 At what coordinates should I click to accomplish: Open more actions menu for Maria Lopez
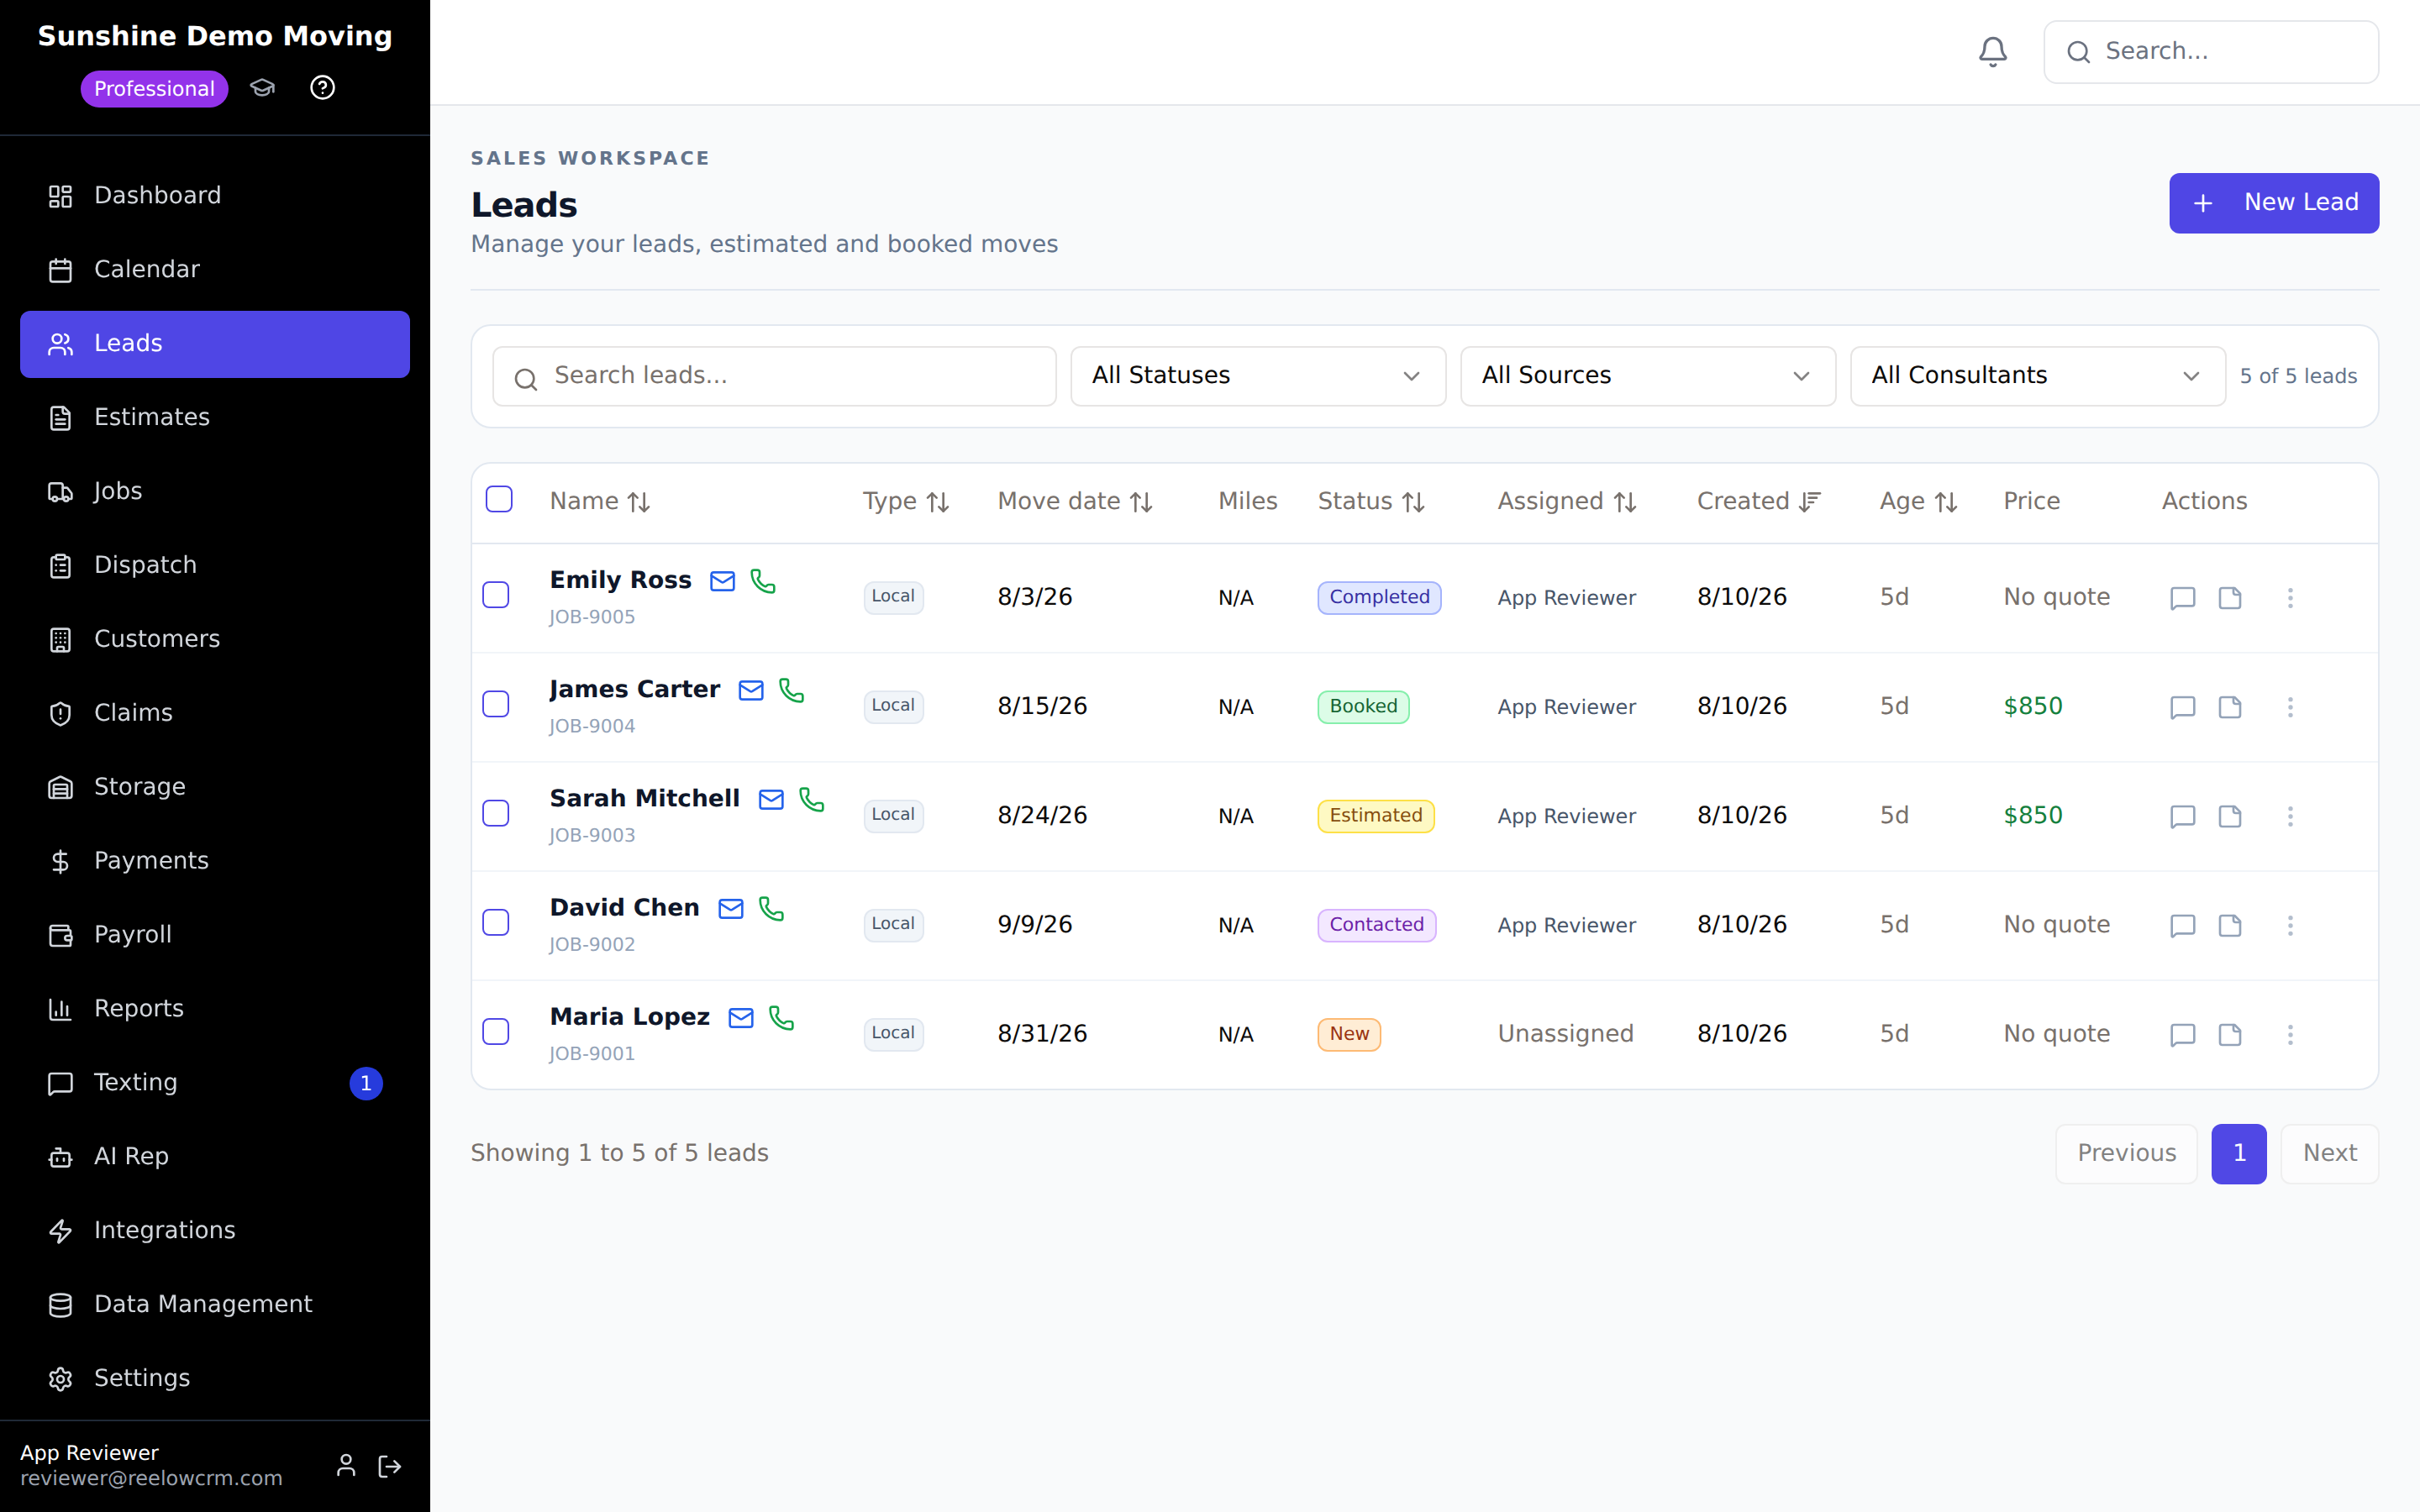coord(2290,1034)
